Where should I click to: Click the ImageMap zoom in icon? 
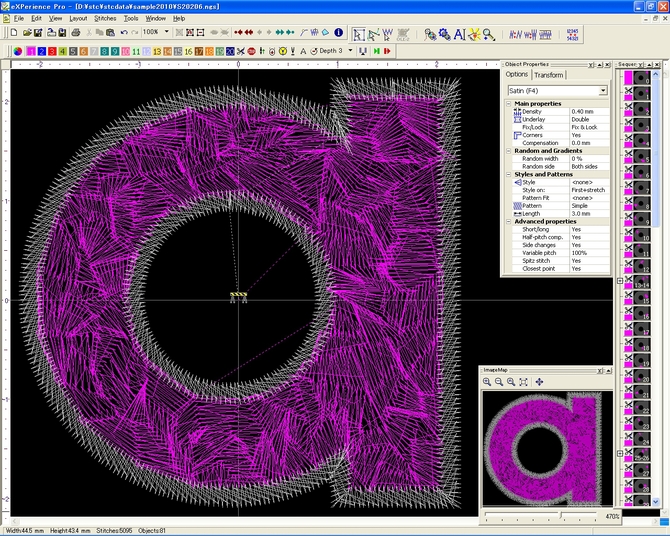point(487,382)
